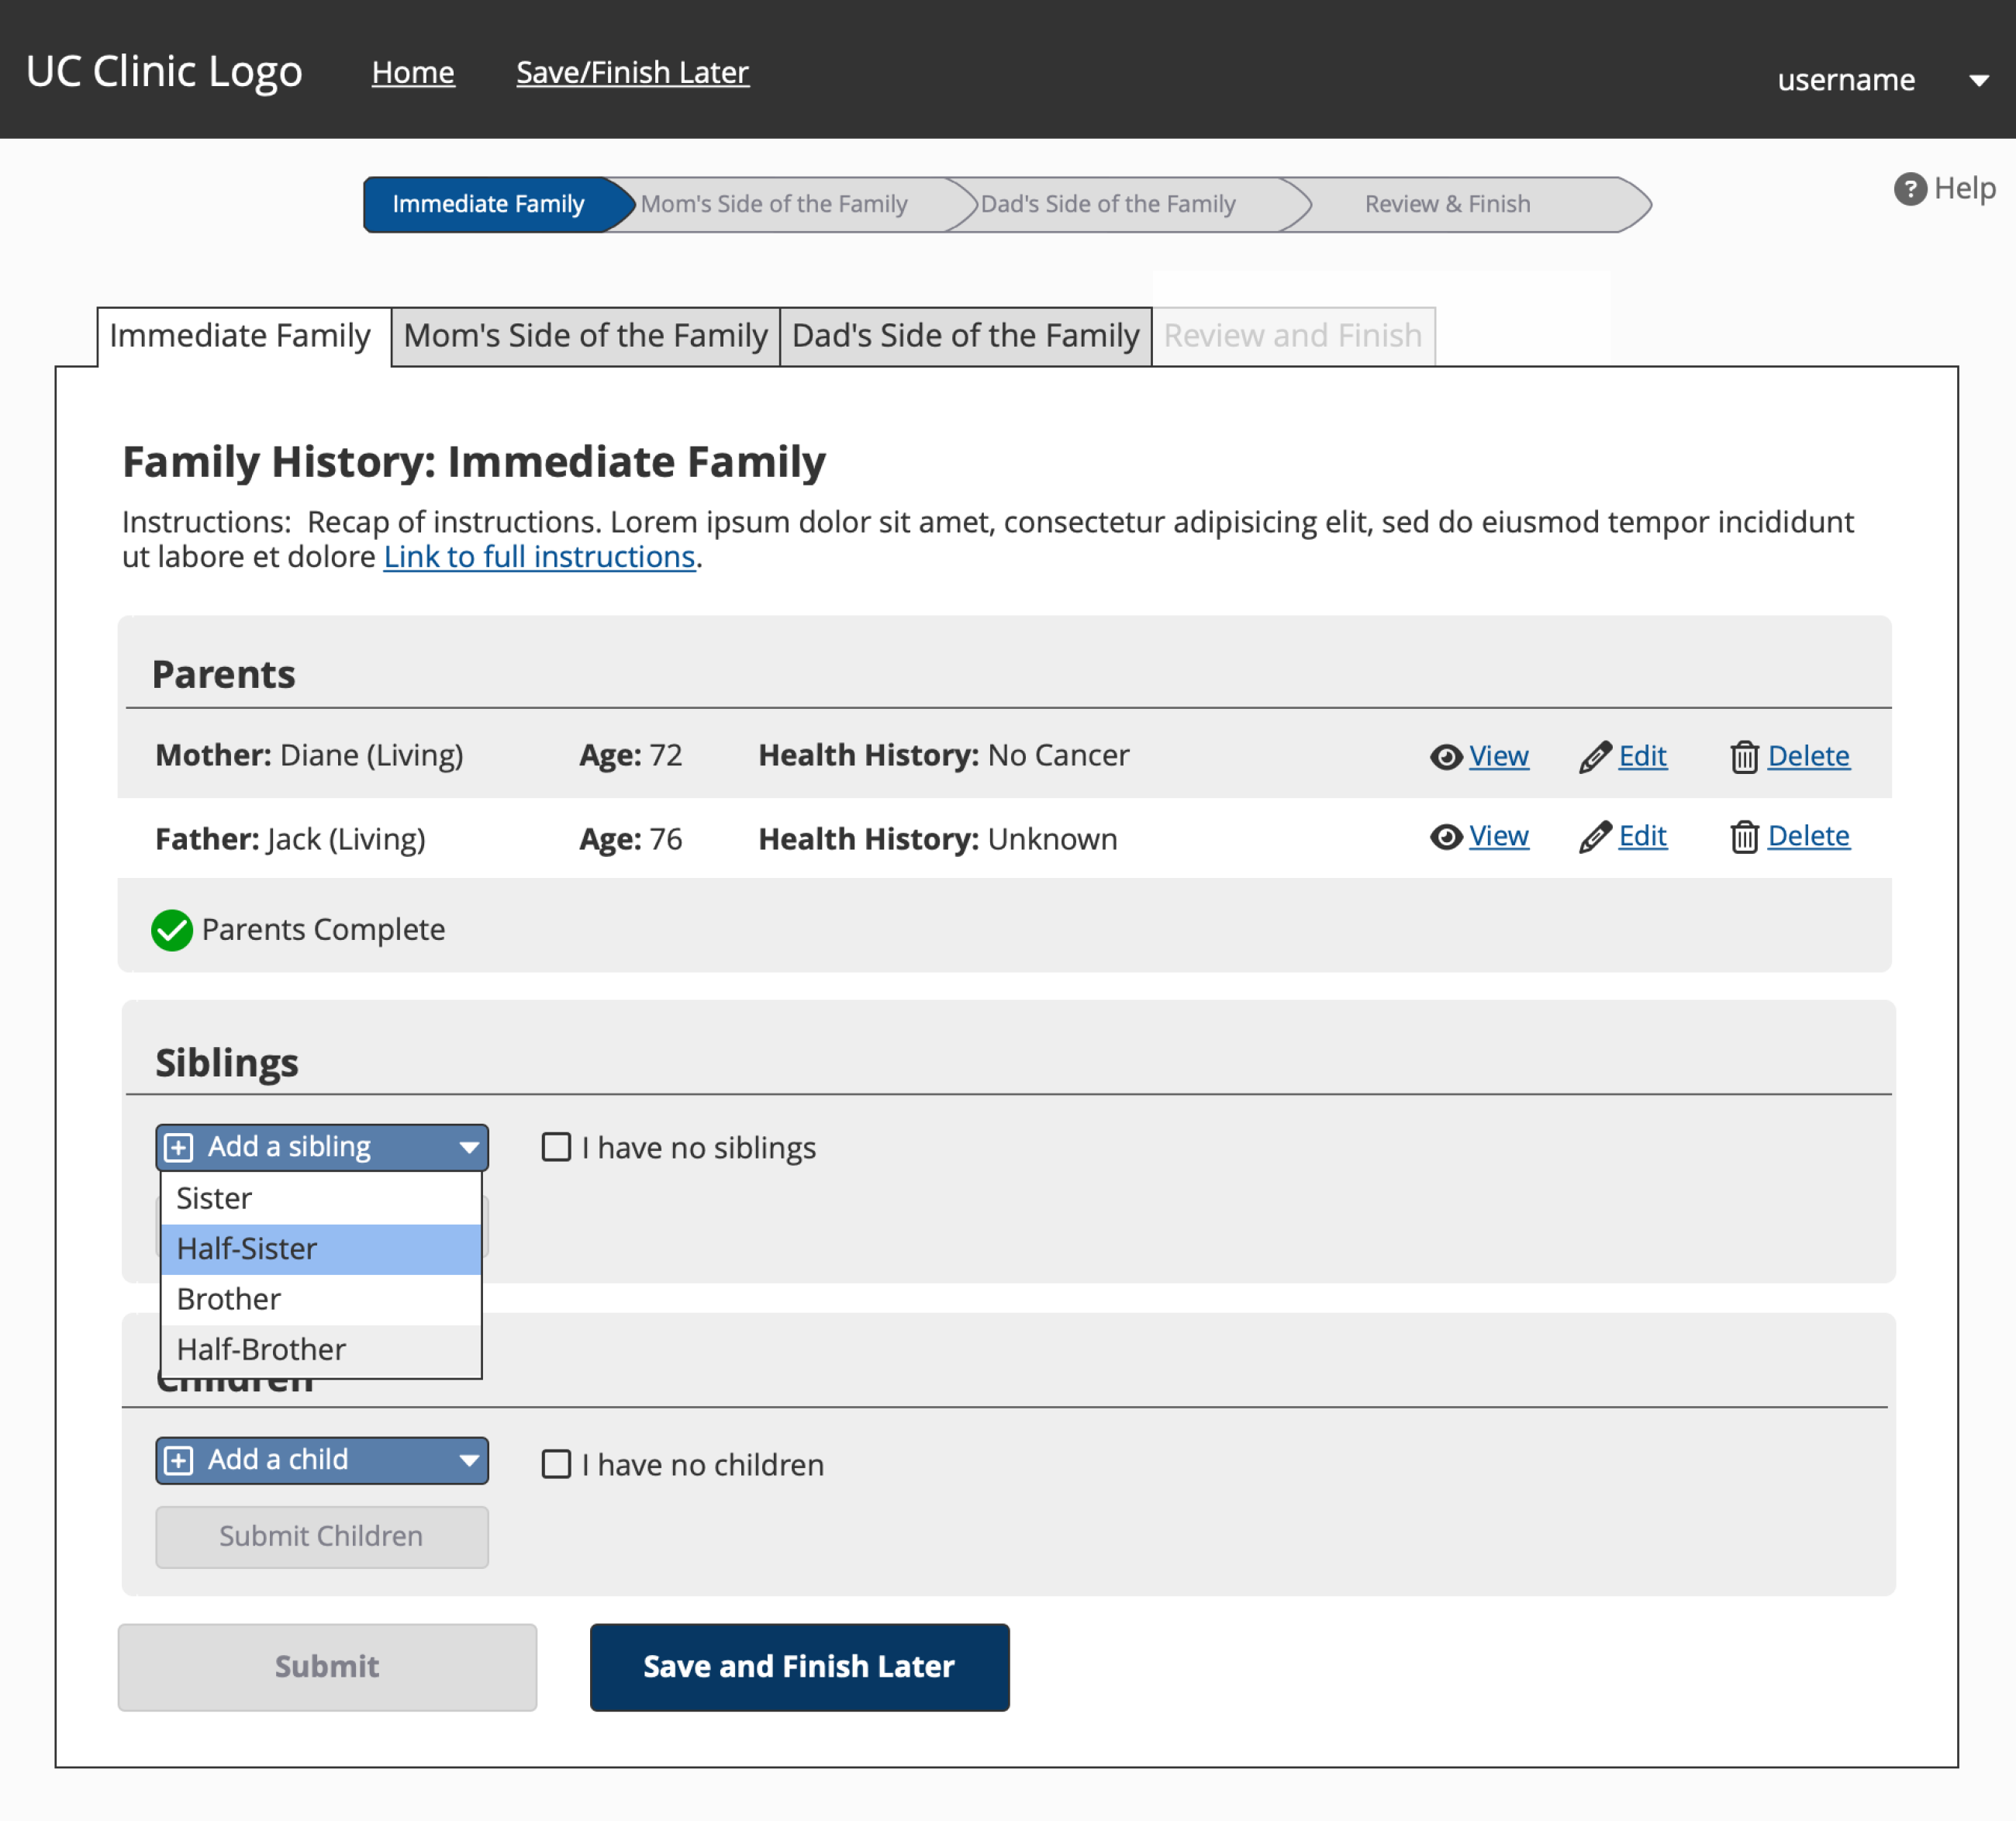The image size is (2016, 1821).
Task: Click Mom's Side progress step
Action: click(x=774, y=204)
